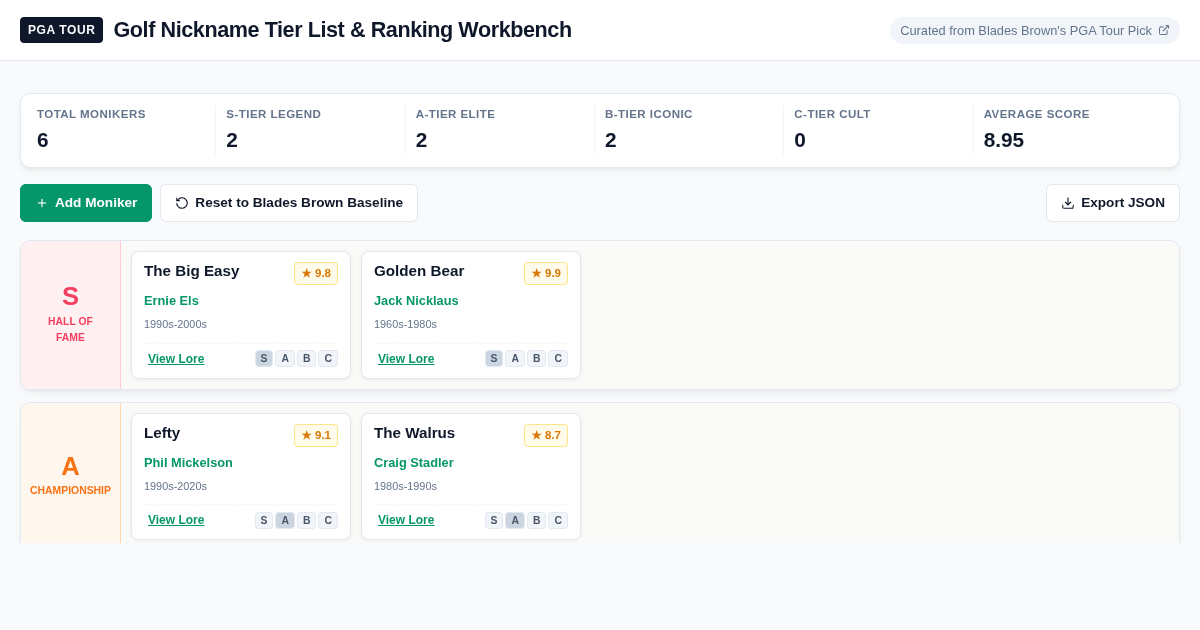Click Golden Bear card title
1200x630 pixels.
(x=419, y=271)
